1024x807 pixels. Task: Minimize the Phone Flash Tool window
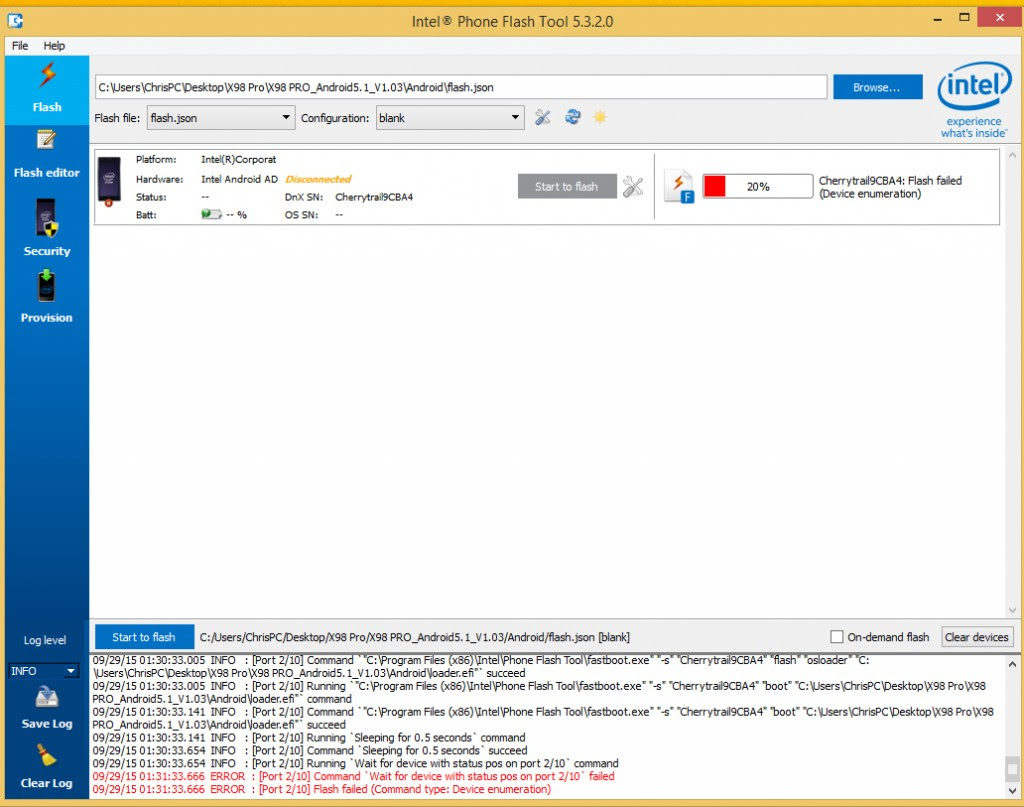(938, 19)
